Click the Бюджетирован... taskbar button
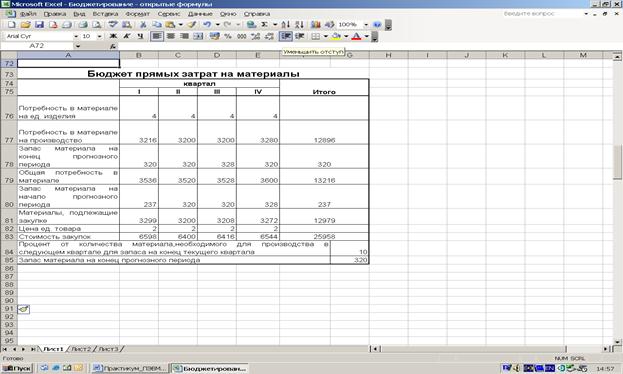Viewport: 623px width, 374px height. coord(209,368)
